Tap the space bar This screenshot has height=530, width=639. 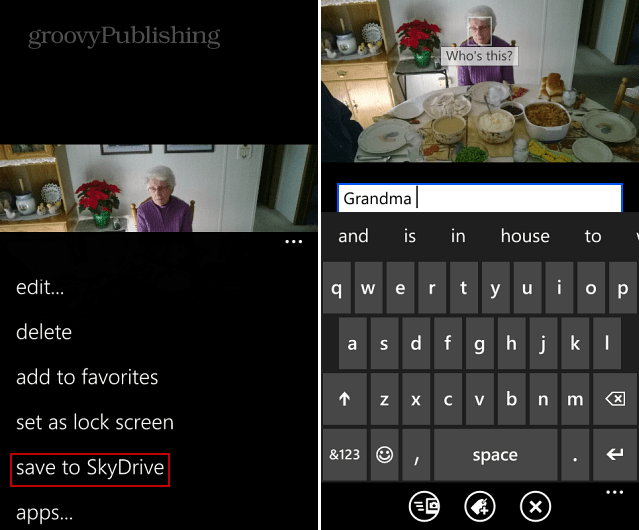tap(496, 455)
